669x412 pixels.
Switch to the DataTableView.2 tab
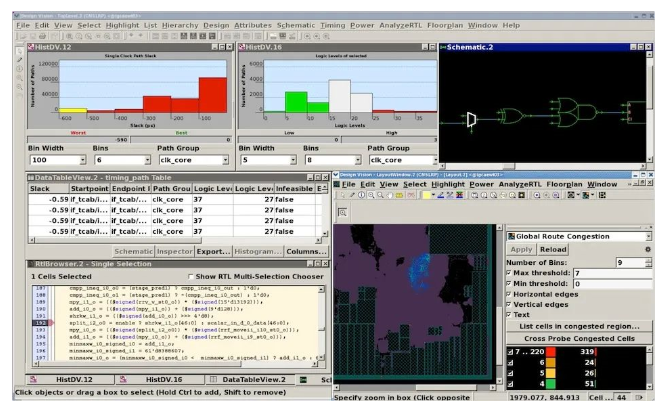click(x=249, y=380)
